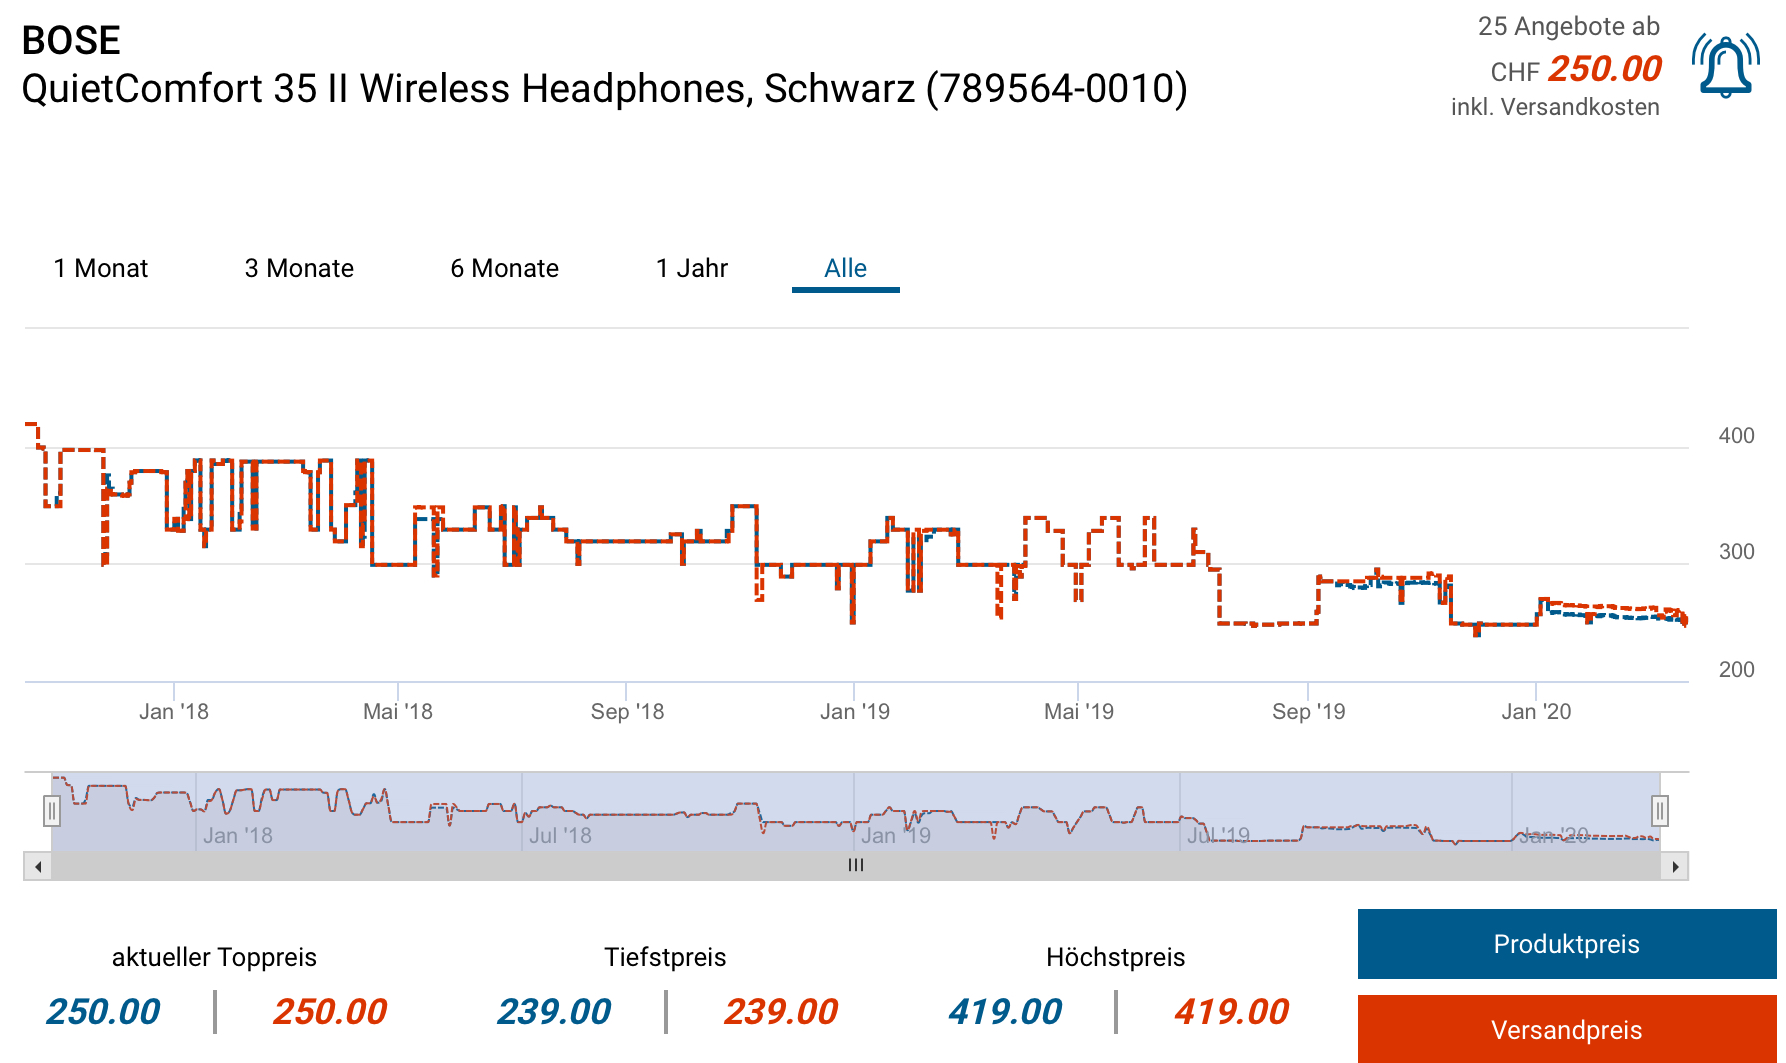Select the Alle time range tab
This screenshot has width=1786, height=1063.
coord(845,268)
